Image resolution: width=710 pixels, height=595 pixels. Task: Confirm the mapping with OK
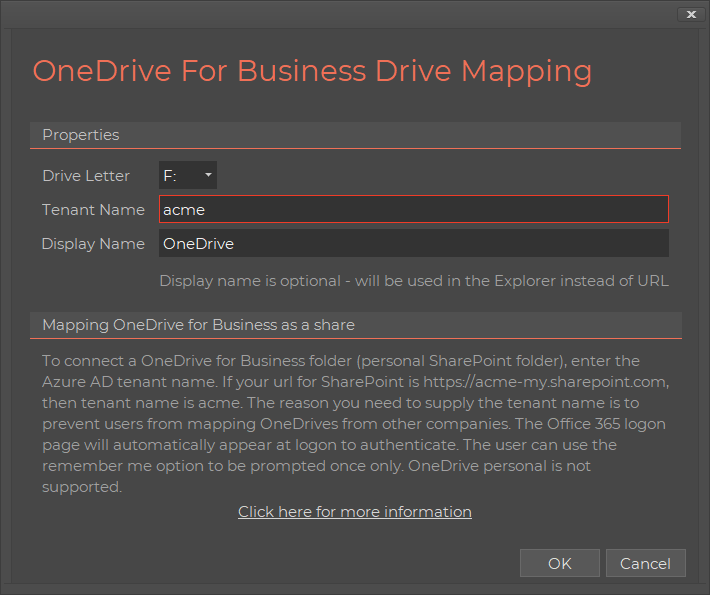coord(560,563)
